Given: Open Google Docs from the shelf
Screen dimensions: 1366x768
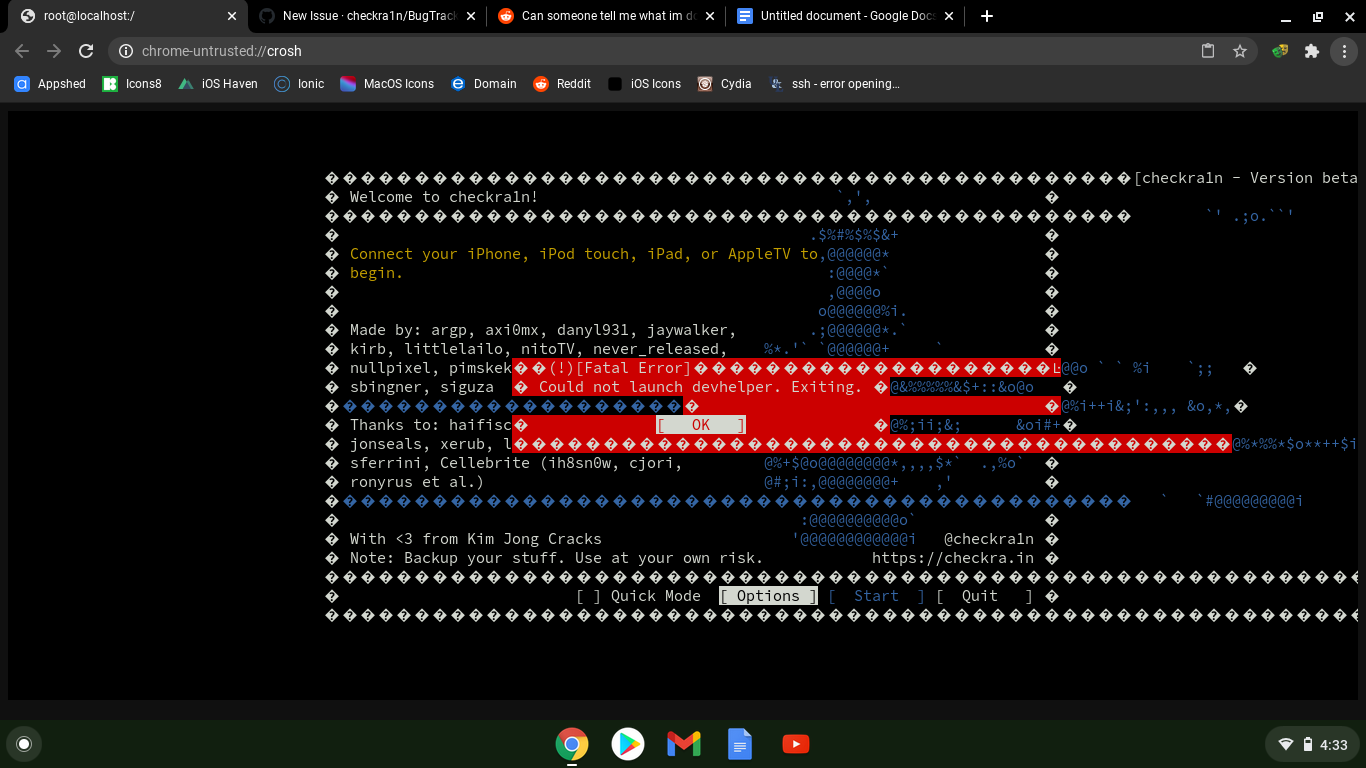Looking at the screenshot, I should 739,744.
